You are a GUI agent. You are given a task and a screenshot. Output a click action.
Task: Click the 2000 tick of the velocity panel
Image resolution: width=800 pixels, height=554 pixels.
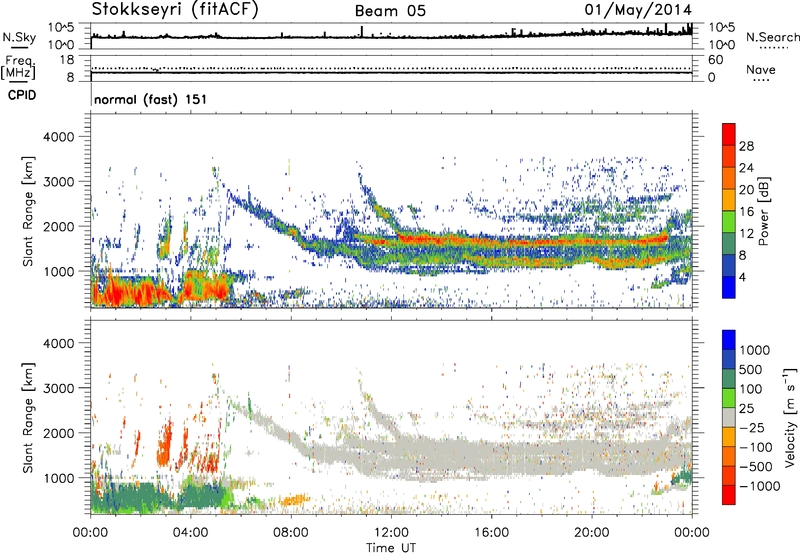click(58, 433)
